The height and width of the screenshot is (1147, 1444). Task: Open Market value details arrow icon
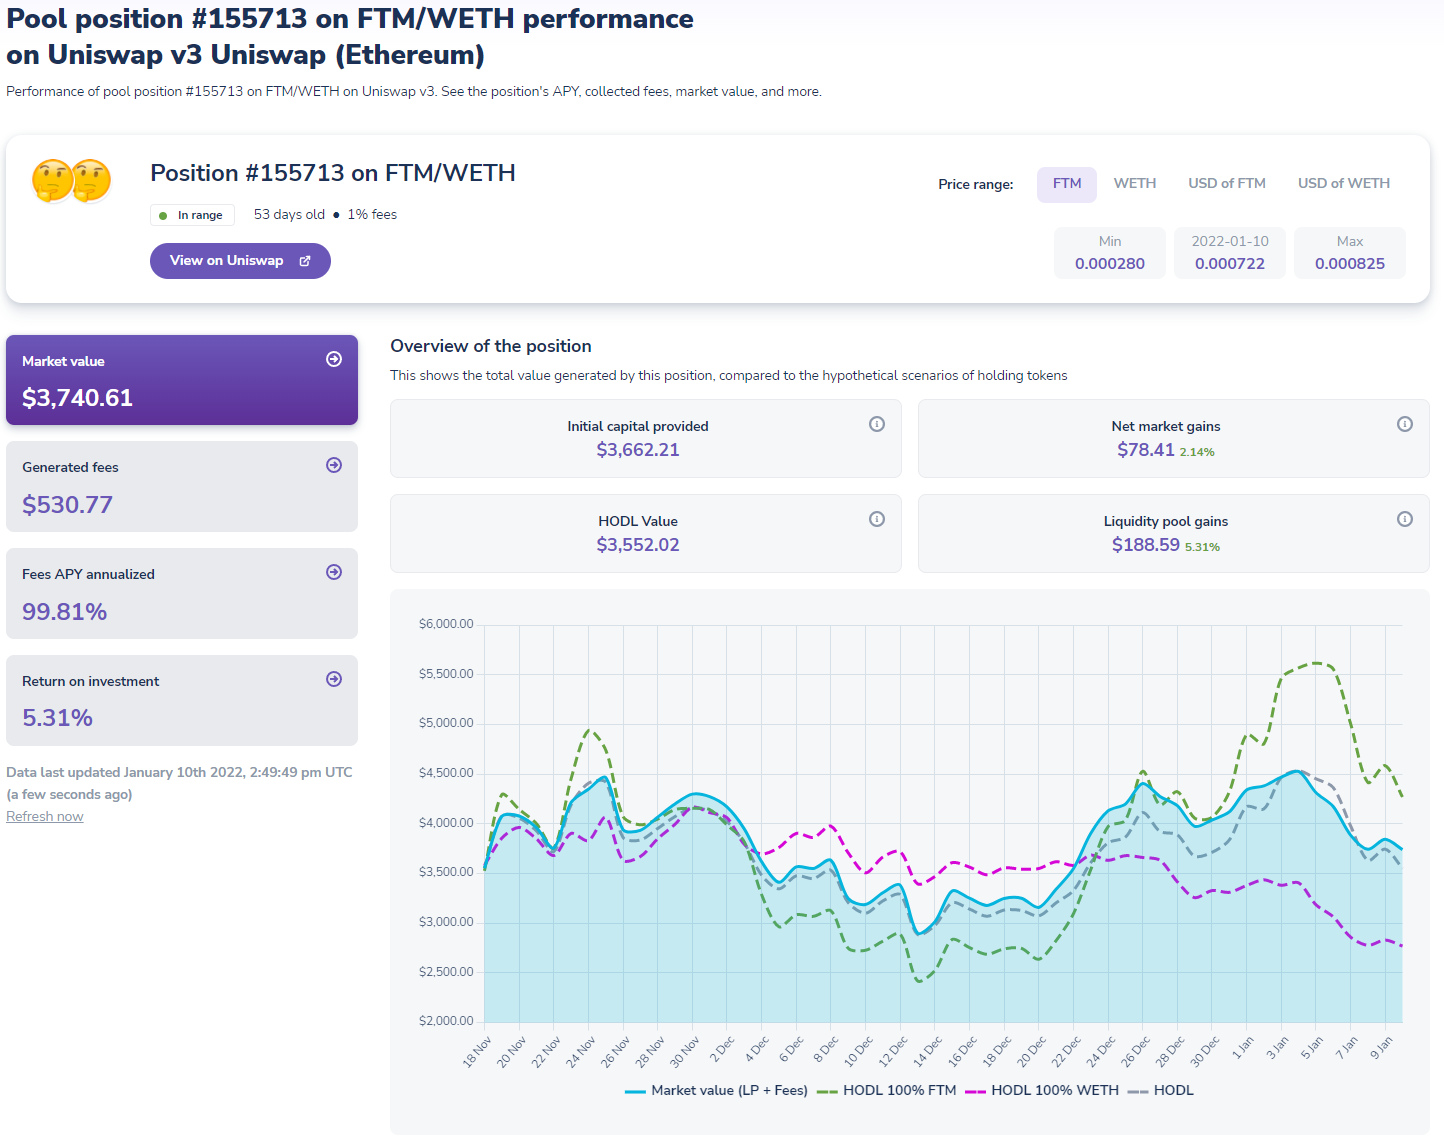click(334, 359)
